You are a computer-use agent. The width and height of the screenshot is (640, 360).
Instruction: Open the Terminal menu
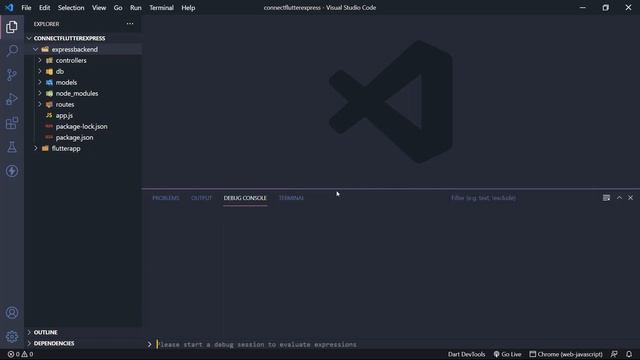pos(161,8)
